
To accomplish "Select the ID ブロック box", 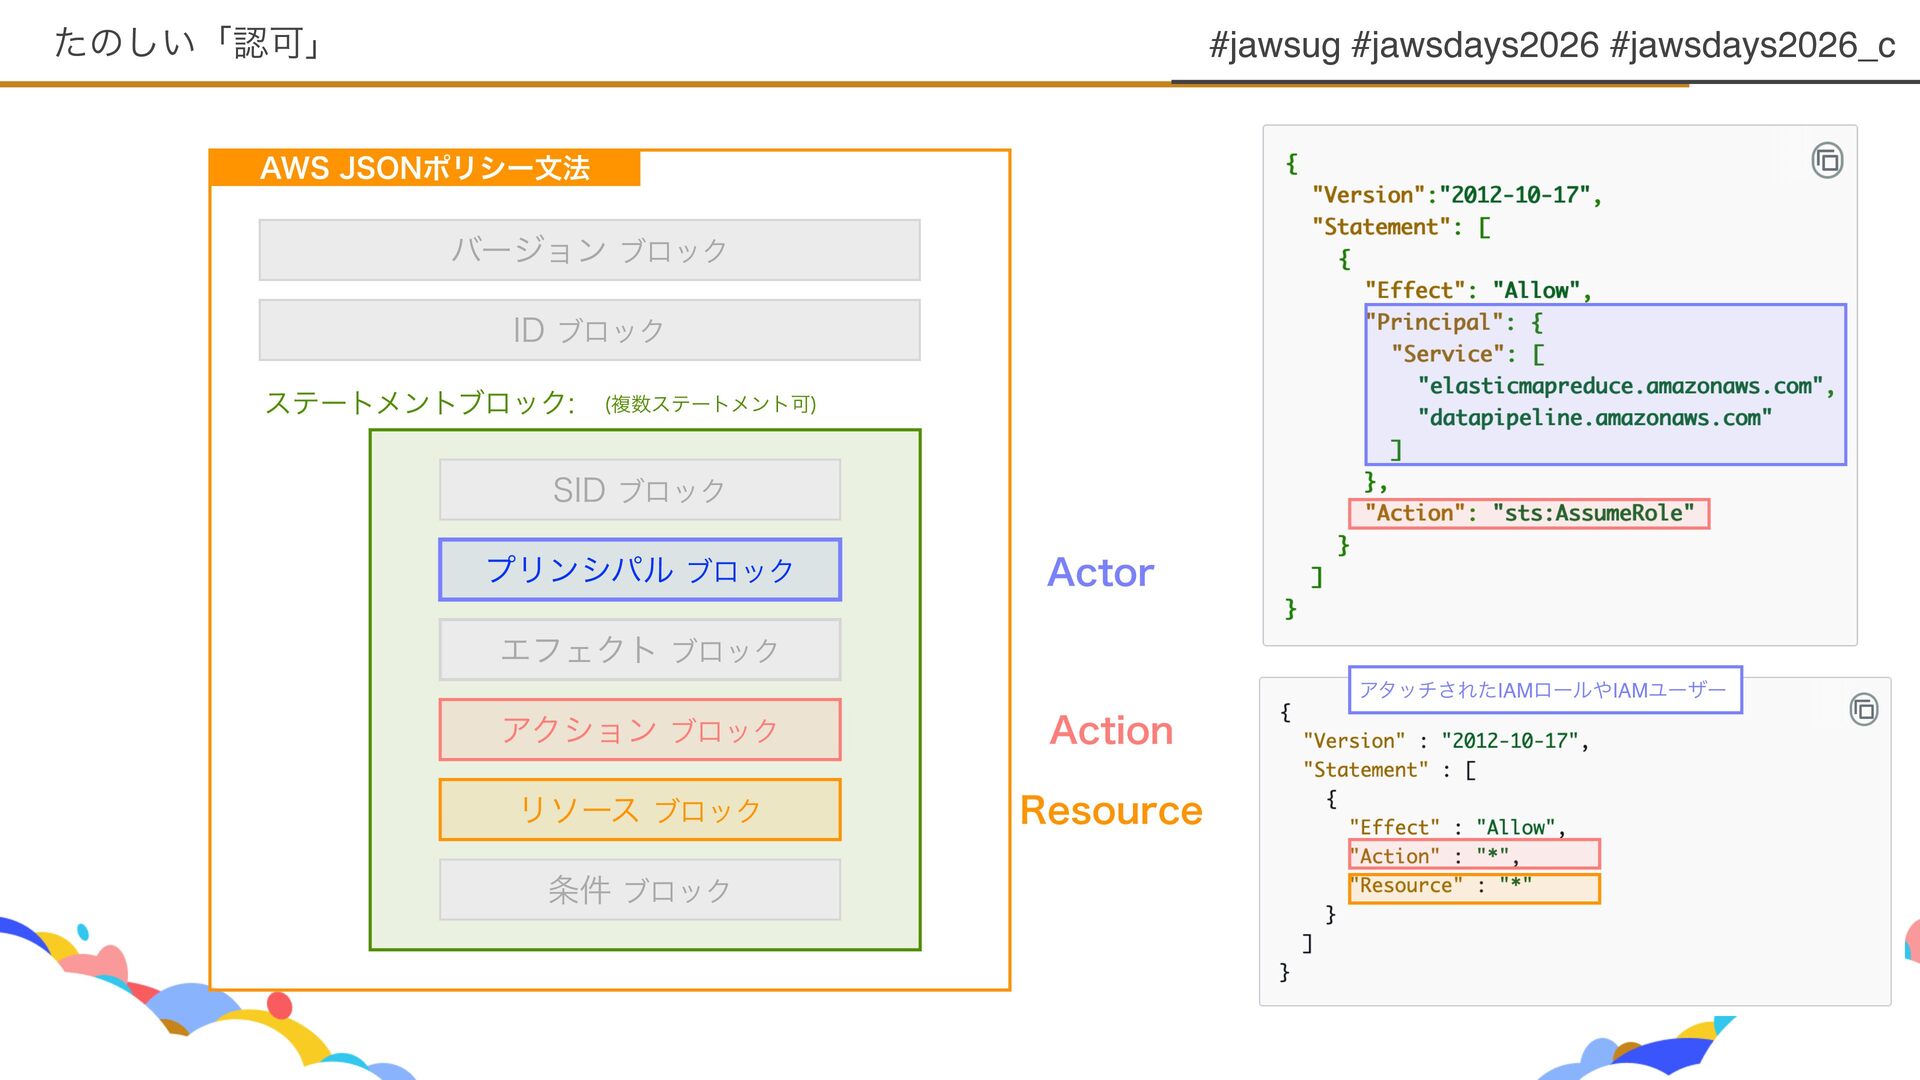I will tap(589, 330).
